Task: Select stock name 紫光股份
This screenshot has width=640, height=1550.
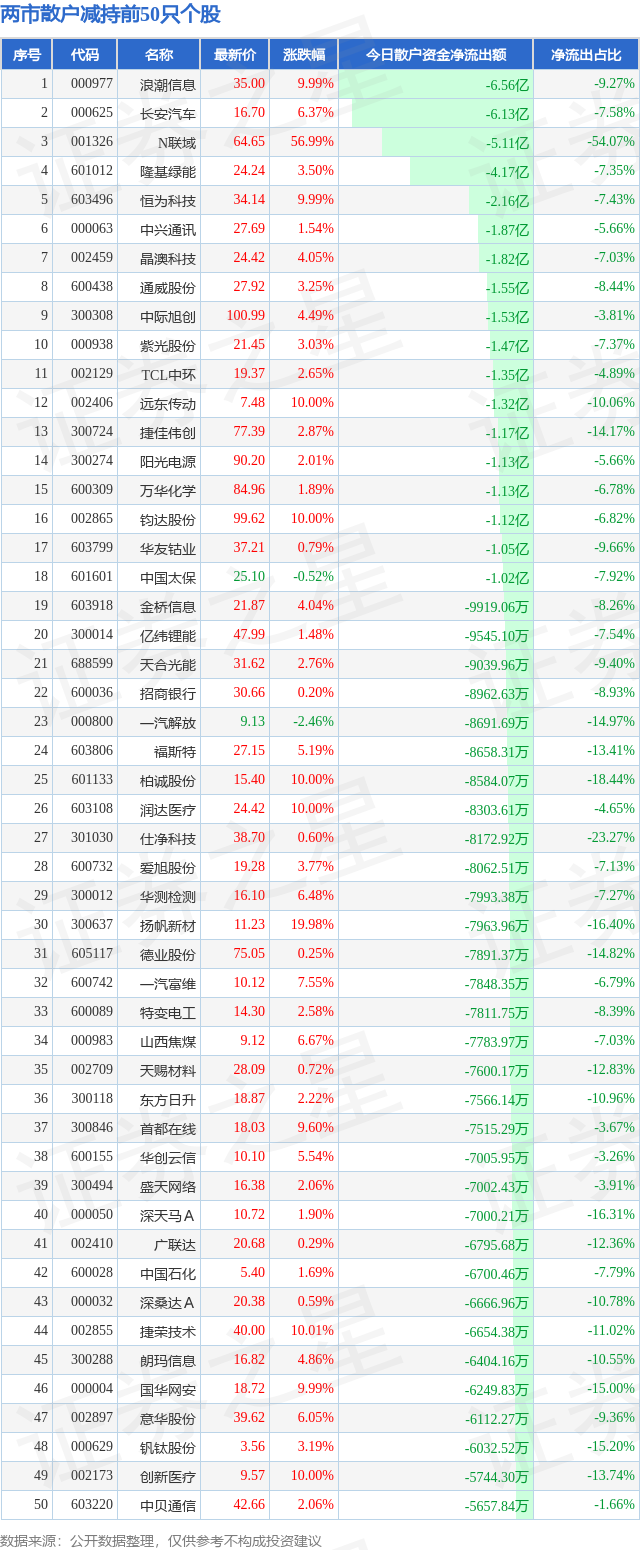Action: tap(168, 345)
